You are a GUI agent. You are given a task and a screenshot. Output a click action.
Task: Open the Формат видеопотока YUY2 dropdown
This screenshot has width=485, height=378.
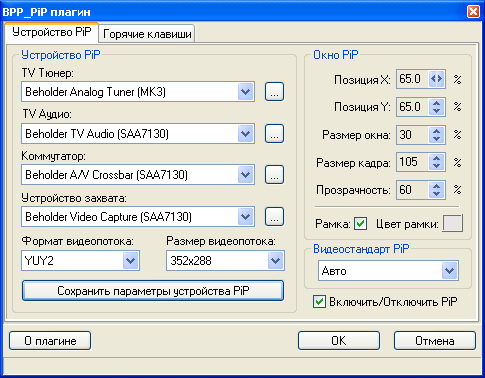pyautogui.click(x=130, y=261)
